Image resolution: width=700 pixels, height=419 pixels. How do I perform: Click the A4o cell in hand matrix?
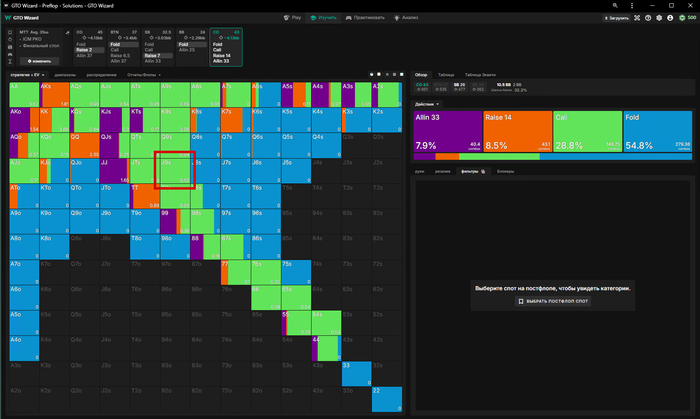click(x=24, y=348)
